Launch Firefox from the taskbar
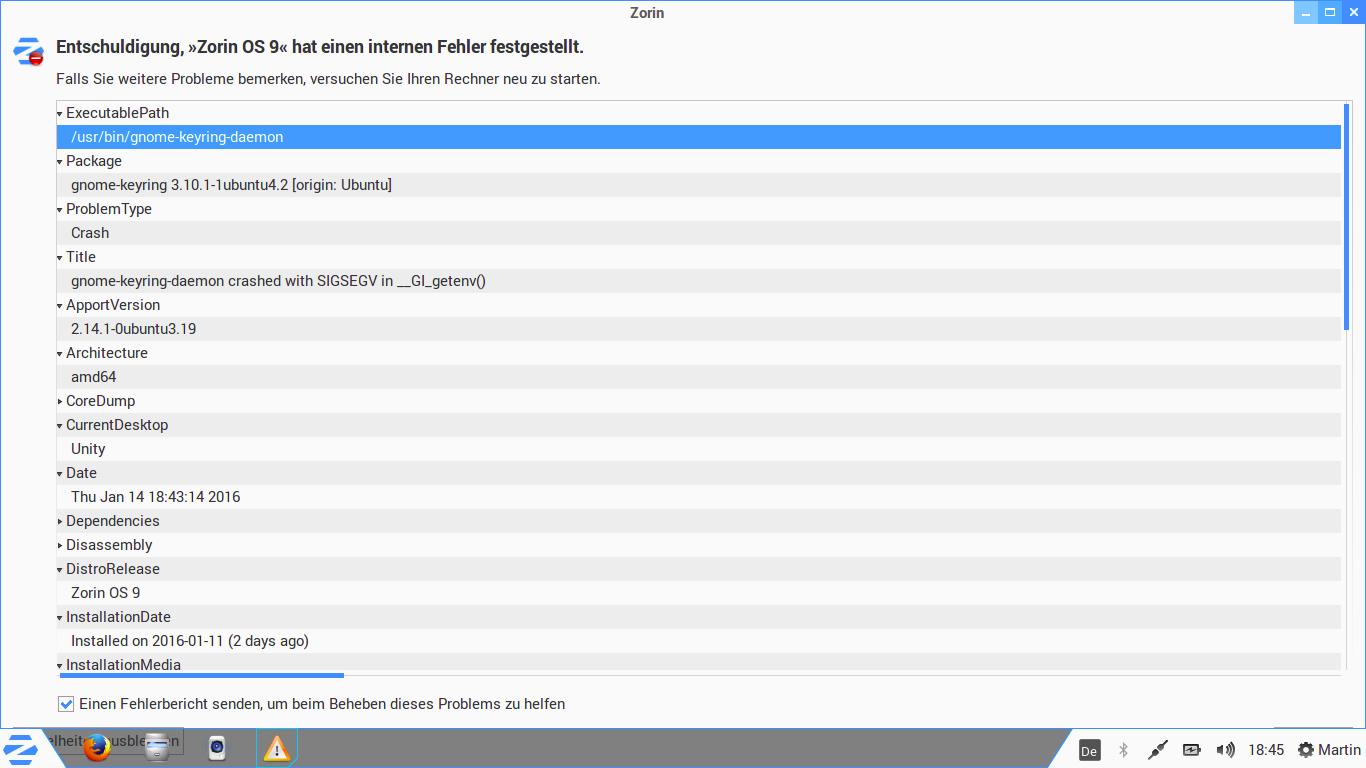Image resolution: width=1366 pixels, height=768 pixels. coord(97,748)
